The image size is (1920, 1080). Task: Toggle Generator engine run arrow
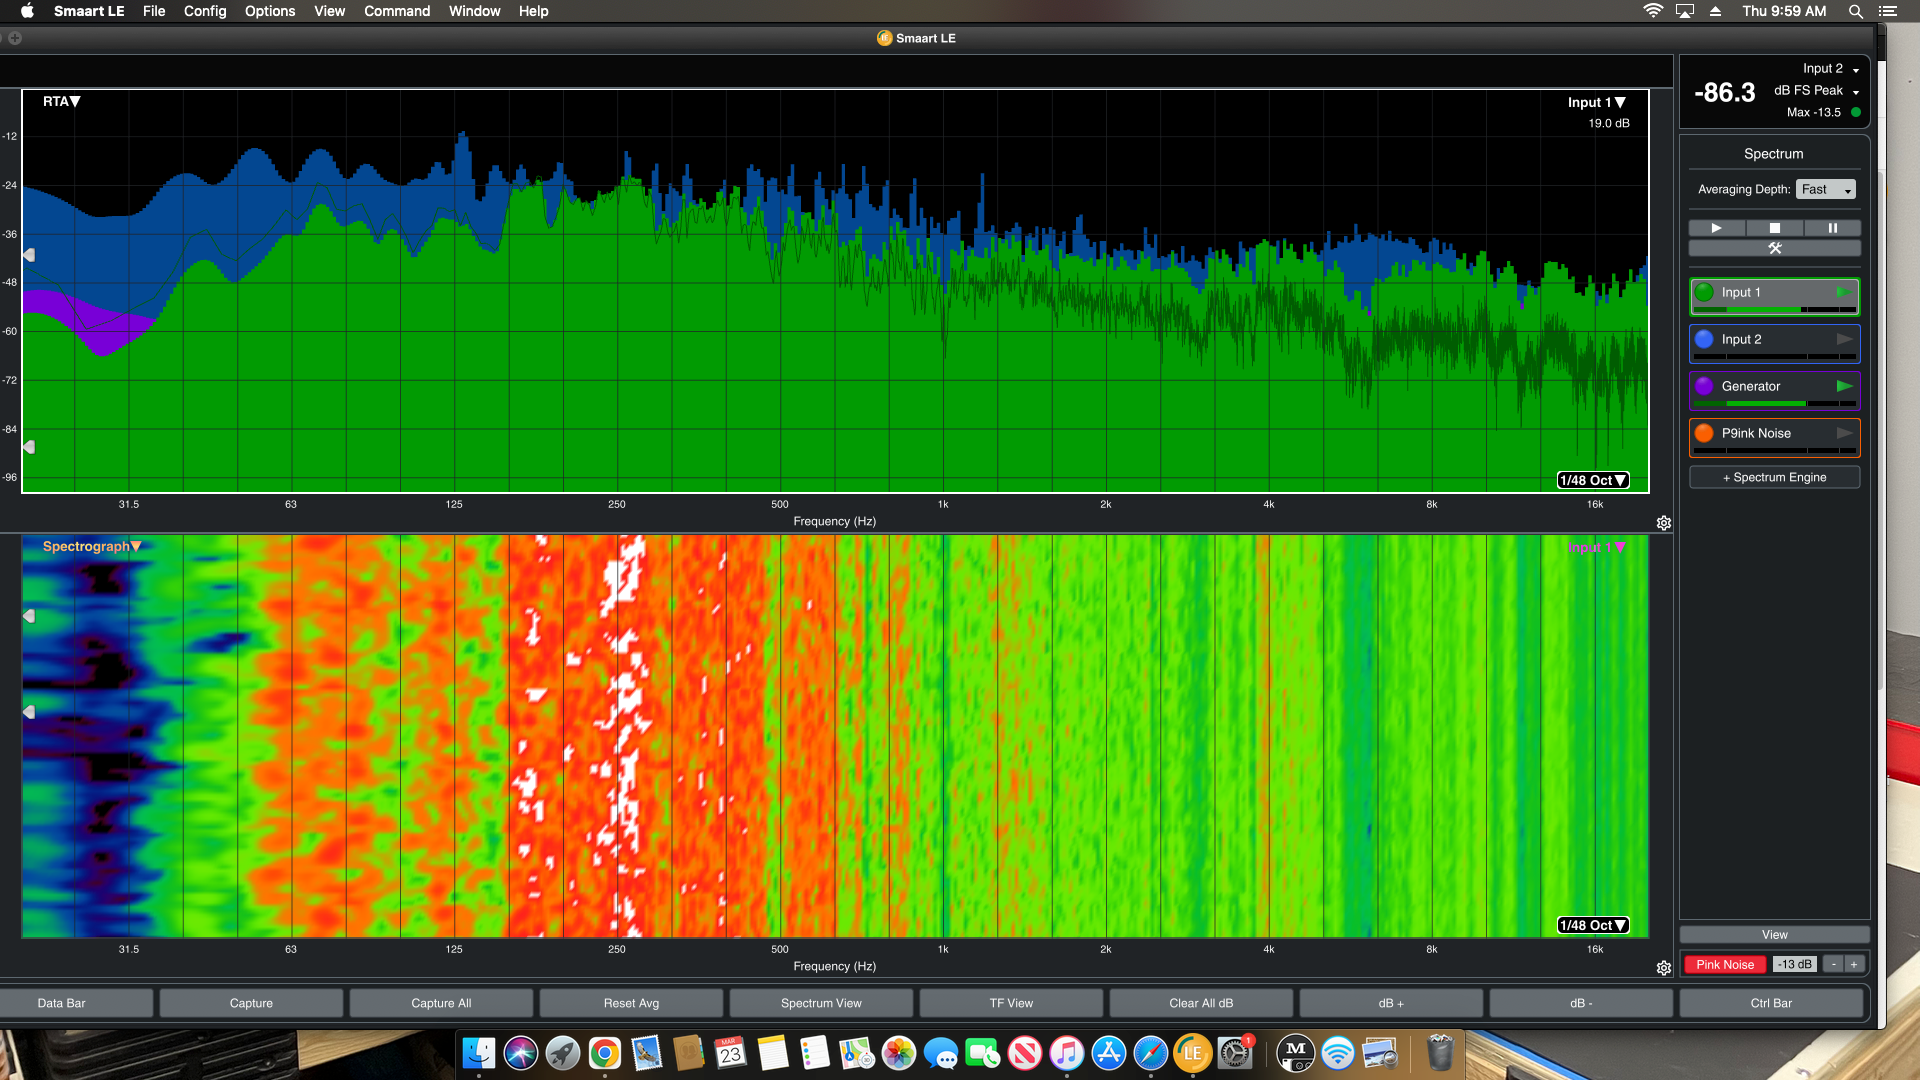point(1844,386)
